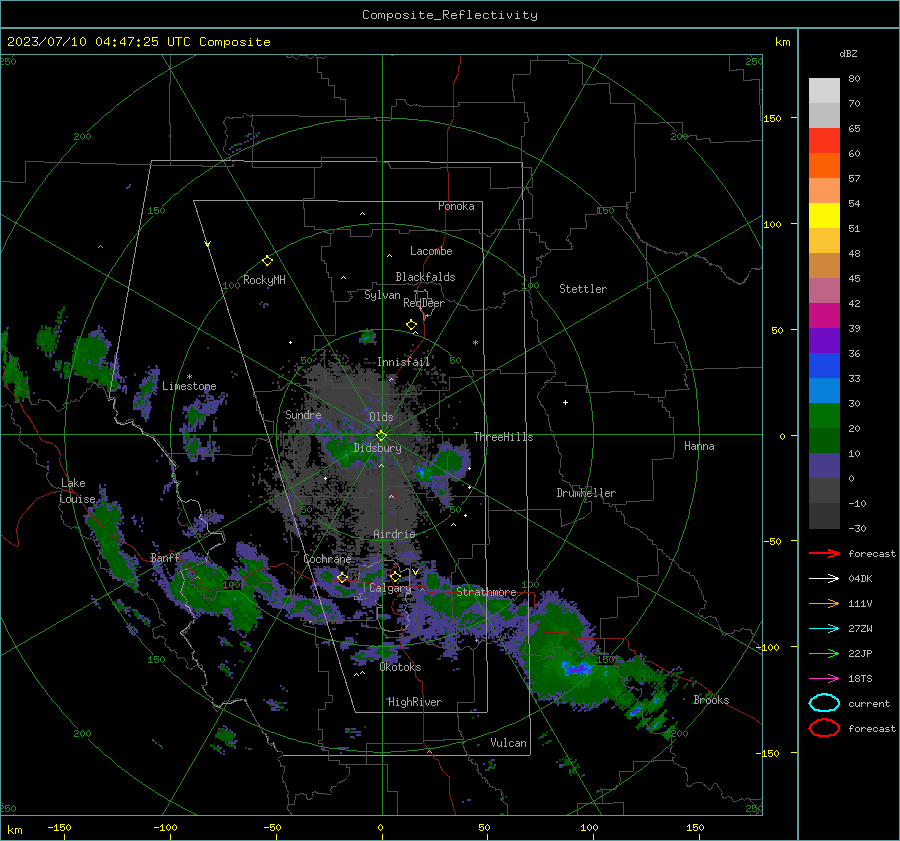Viewport: 900px width, 841px height.
Task: Click the Strathmore label
Action: click(x=486, y=592)
